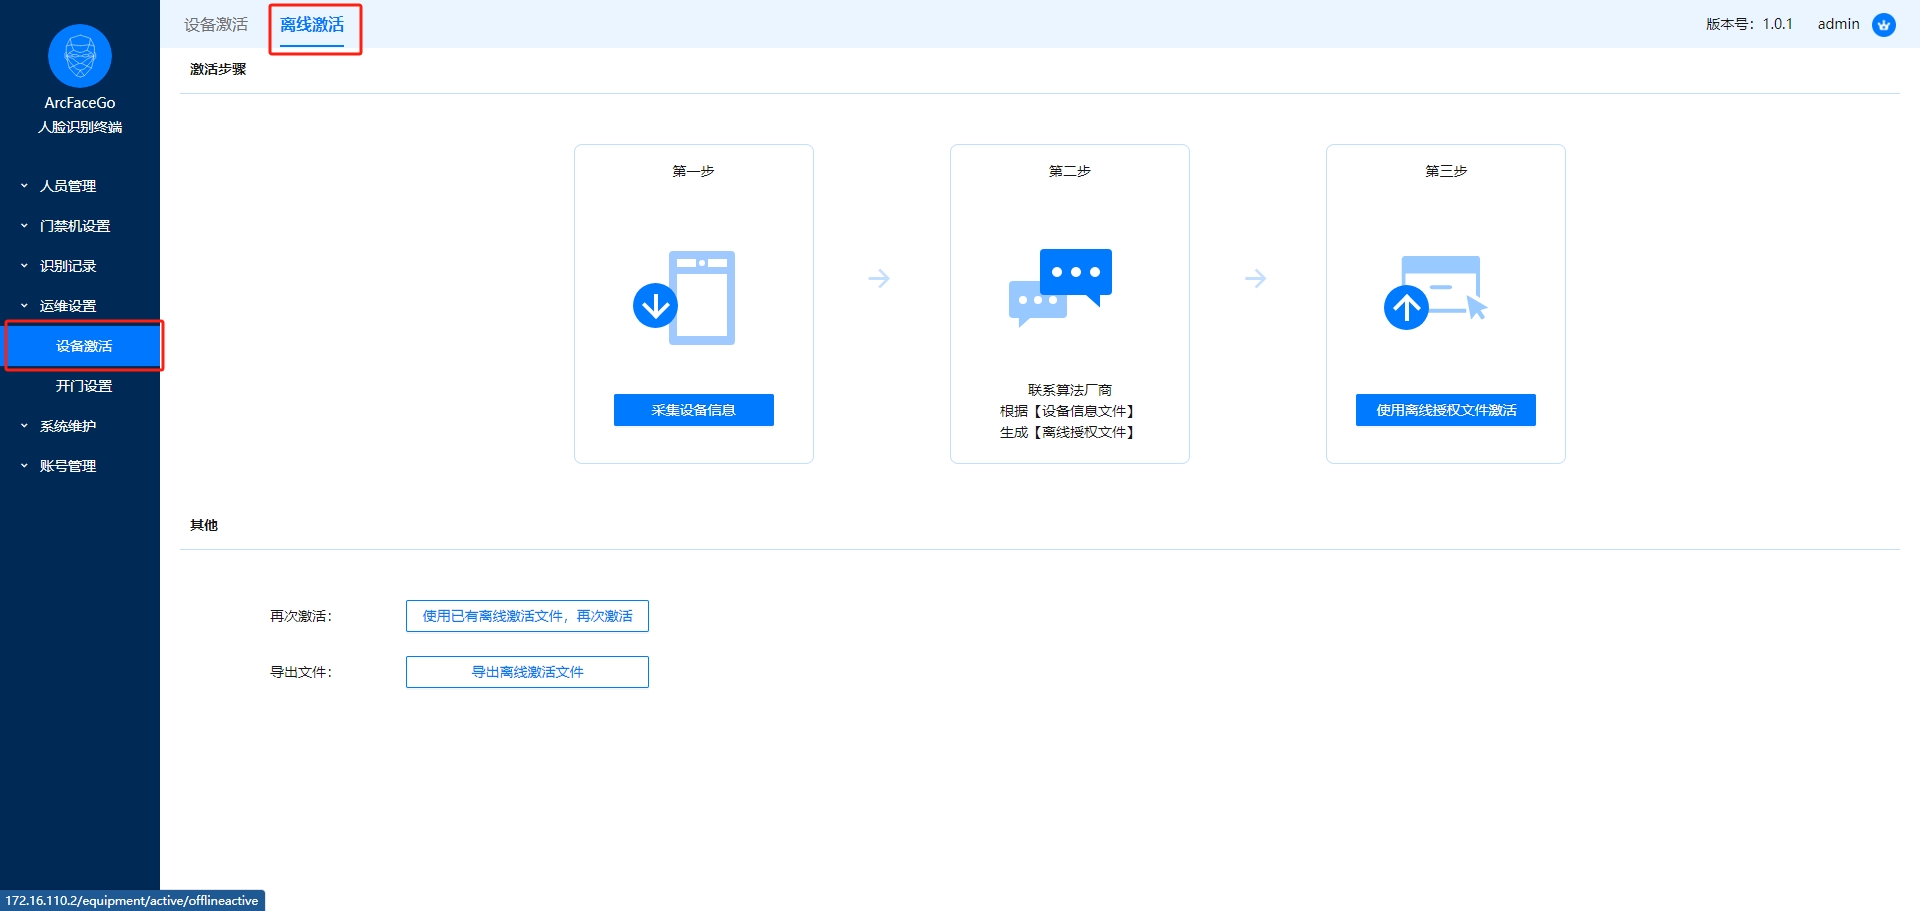Screen dimensions: 1920x911
Task: Click the 第一步 step title
Action: pyautogui.click(x=694, y=171)
